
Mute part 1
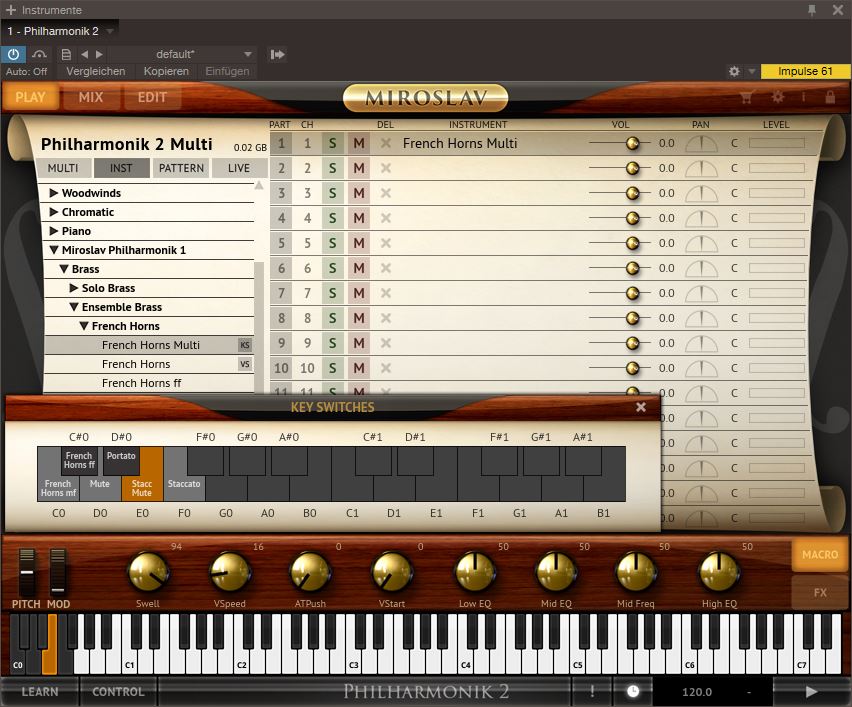359,143
